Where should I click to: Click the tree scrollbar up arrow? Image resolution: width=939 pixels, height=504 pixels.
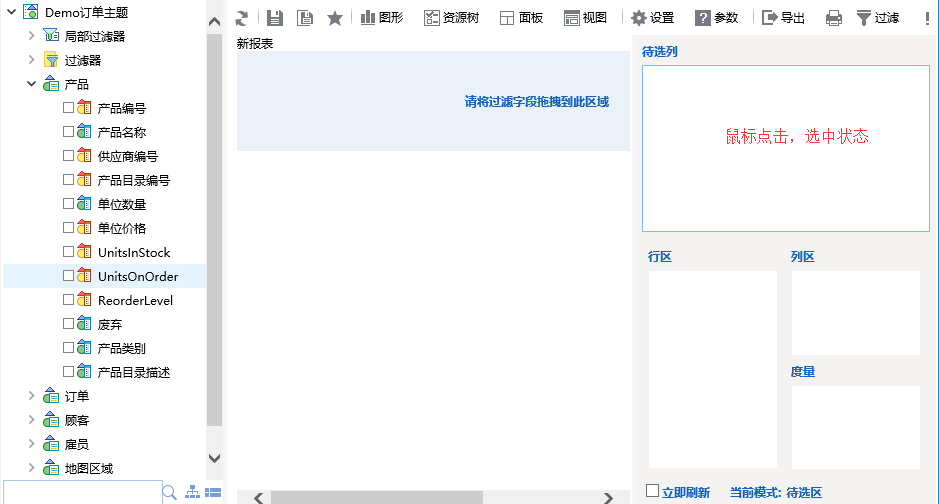tap(214, 22)
